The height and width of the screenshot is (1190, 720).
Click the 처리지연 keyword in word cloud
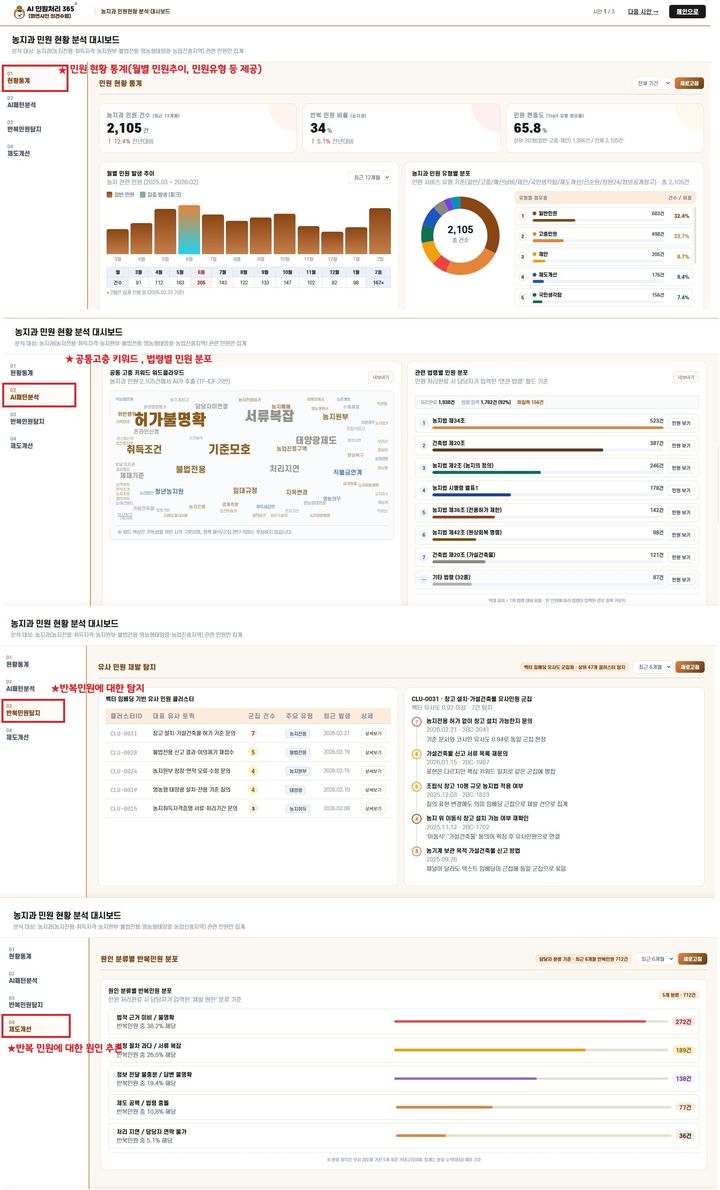point(285,468)
